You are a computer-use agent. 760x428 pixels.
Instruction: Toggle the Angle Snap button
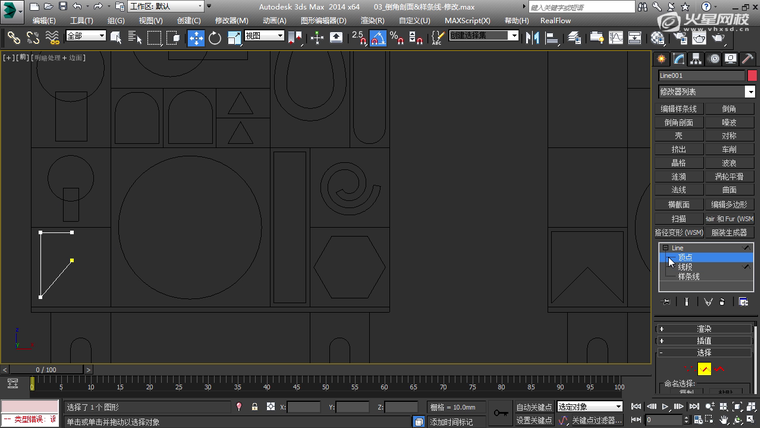[x=379, y=37]
